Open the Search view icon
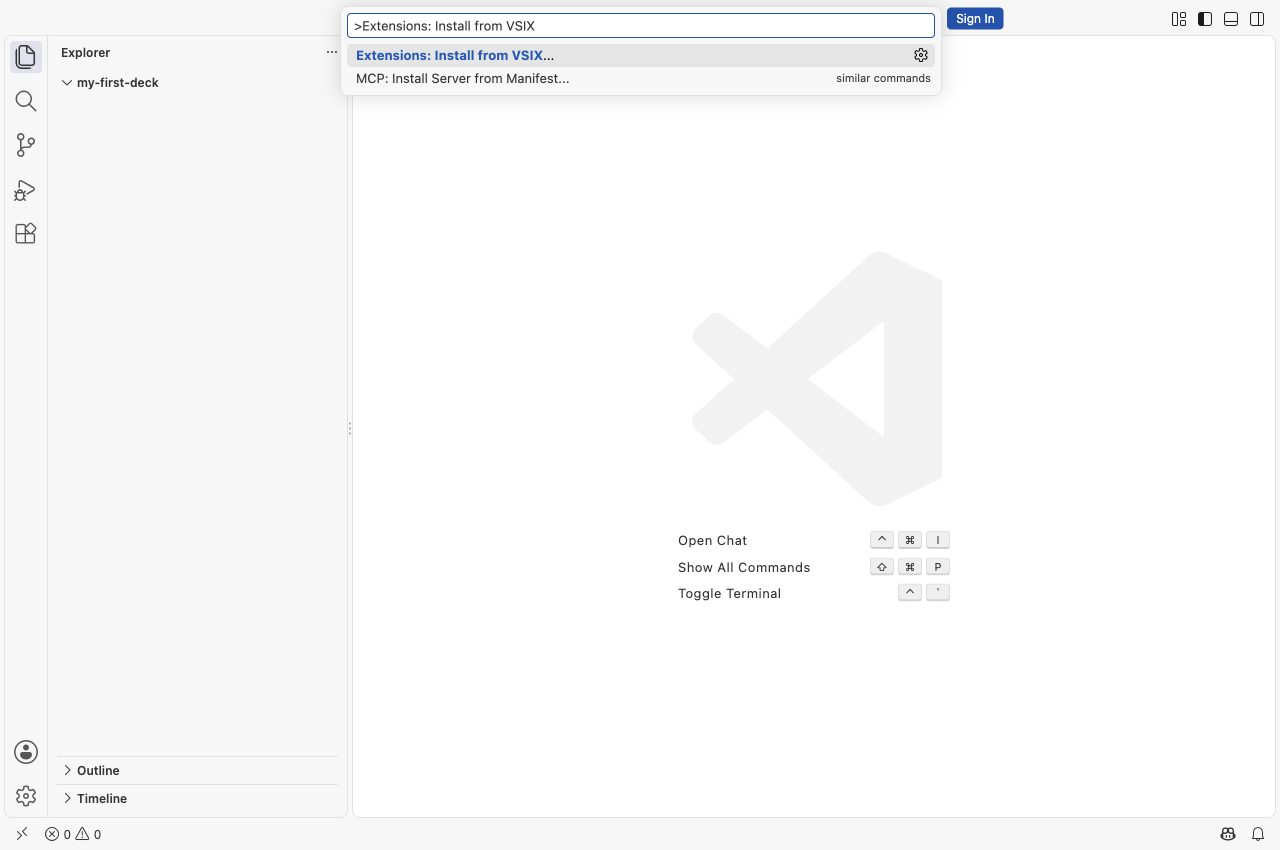 tap(26, 101)
